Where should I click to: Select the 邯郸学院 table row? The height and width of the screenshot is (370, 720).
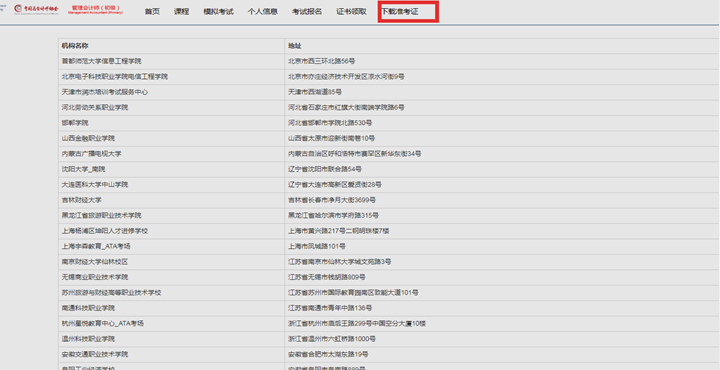(x=388, y=123)
